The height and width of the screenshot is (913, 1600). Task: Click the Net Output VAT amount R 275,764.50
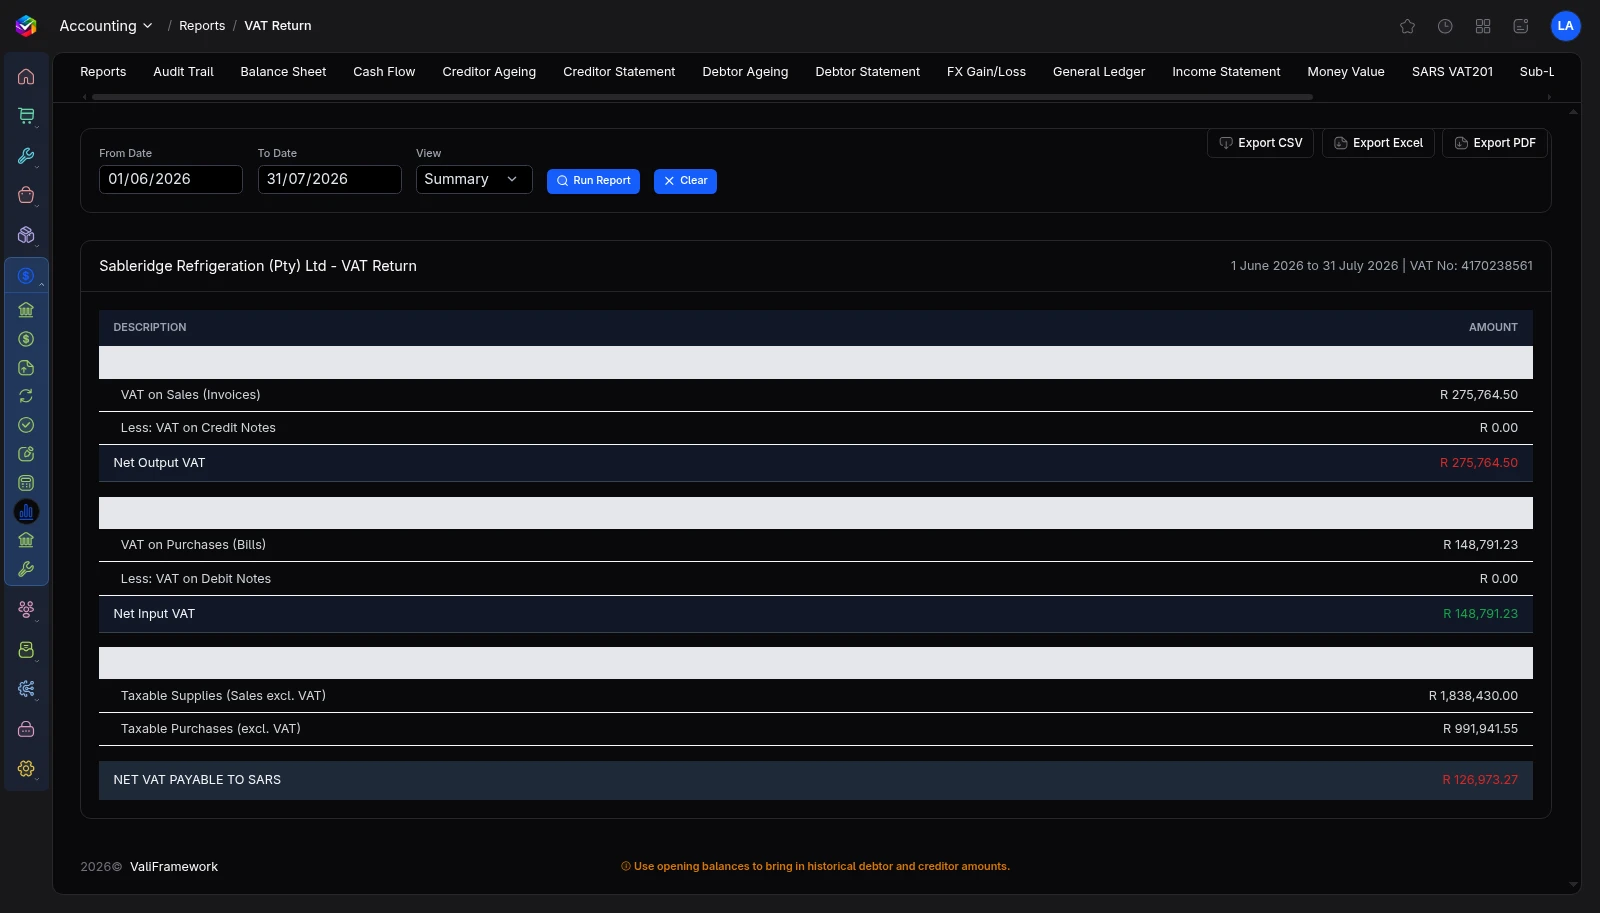1478,463
